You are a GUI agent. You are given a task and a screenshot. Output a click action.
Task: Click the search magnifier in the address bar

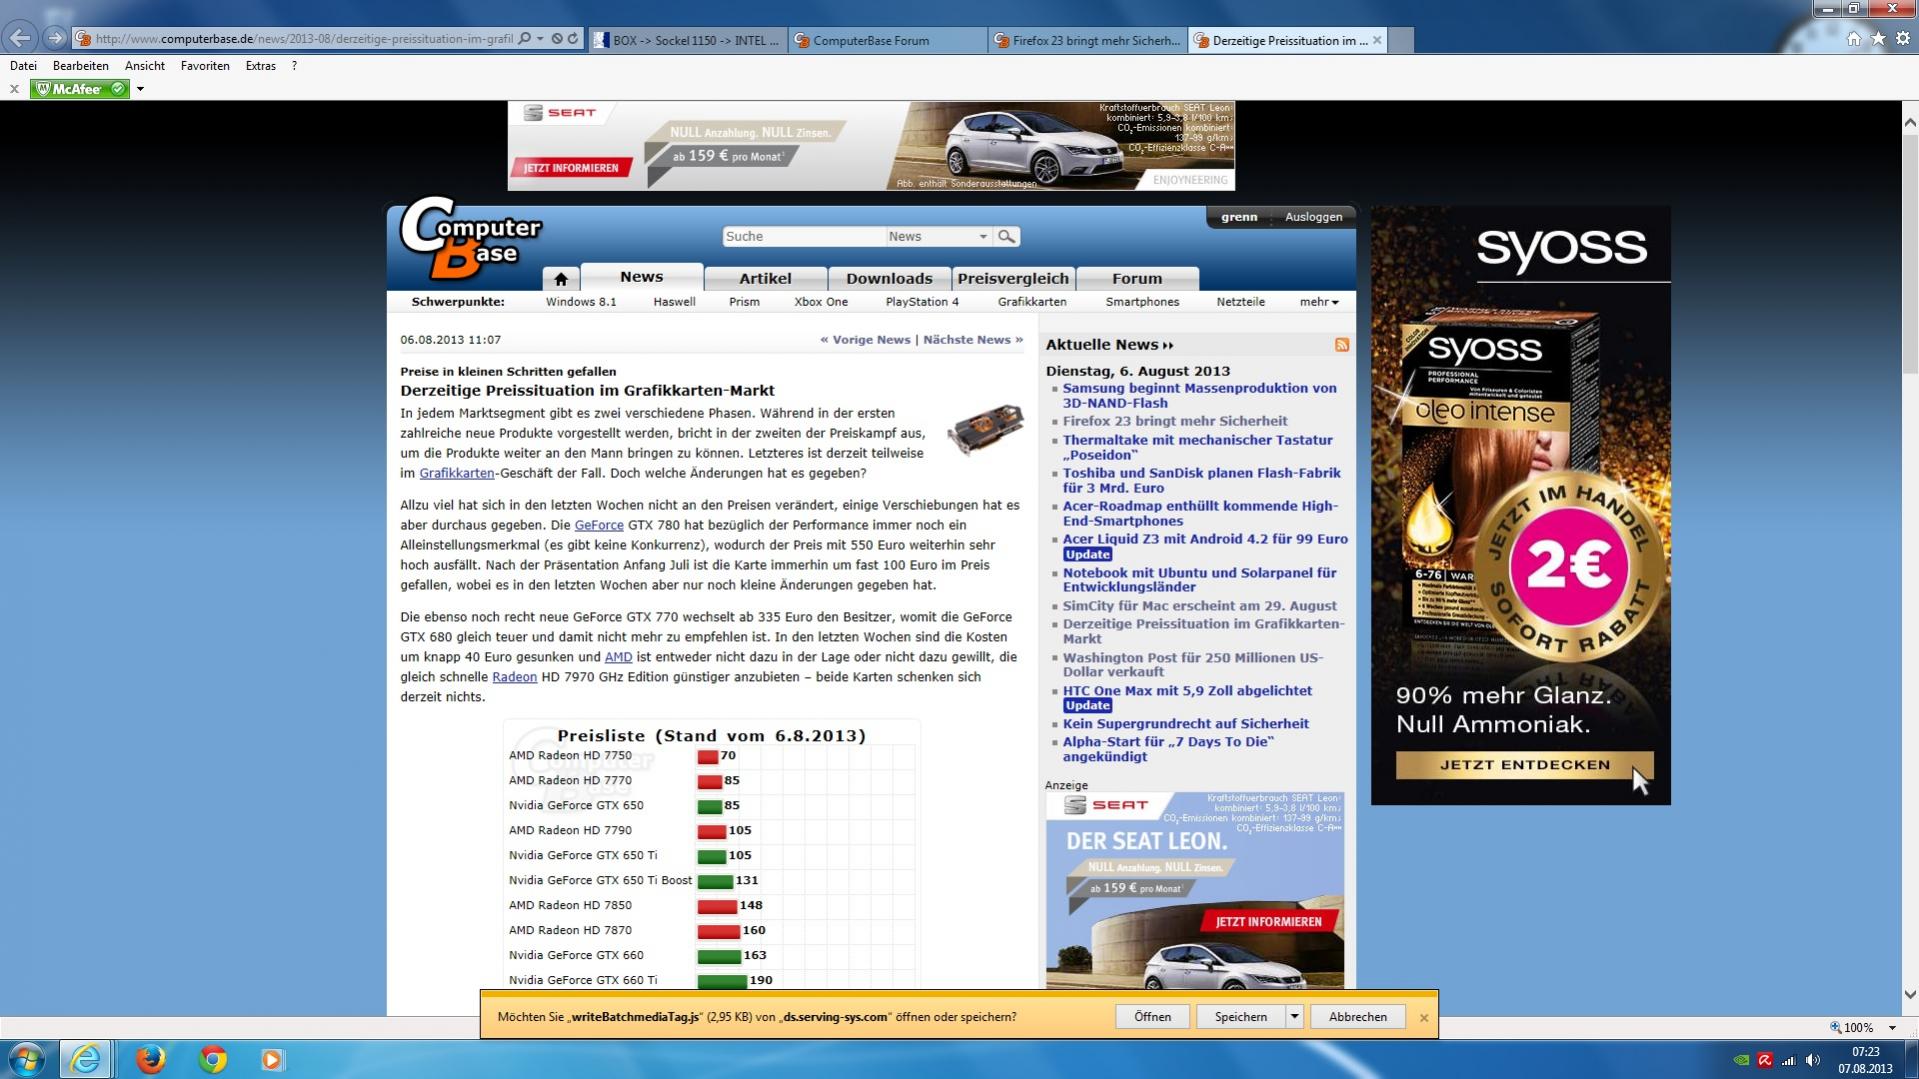pos(525,39)
